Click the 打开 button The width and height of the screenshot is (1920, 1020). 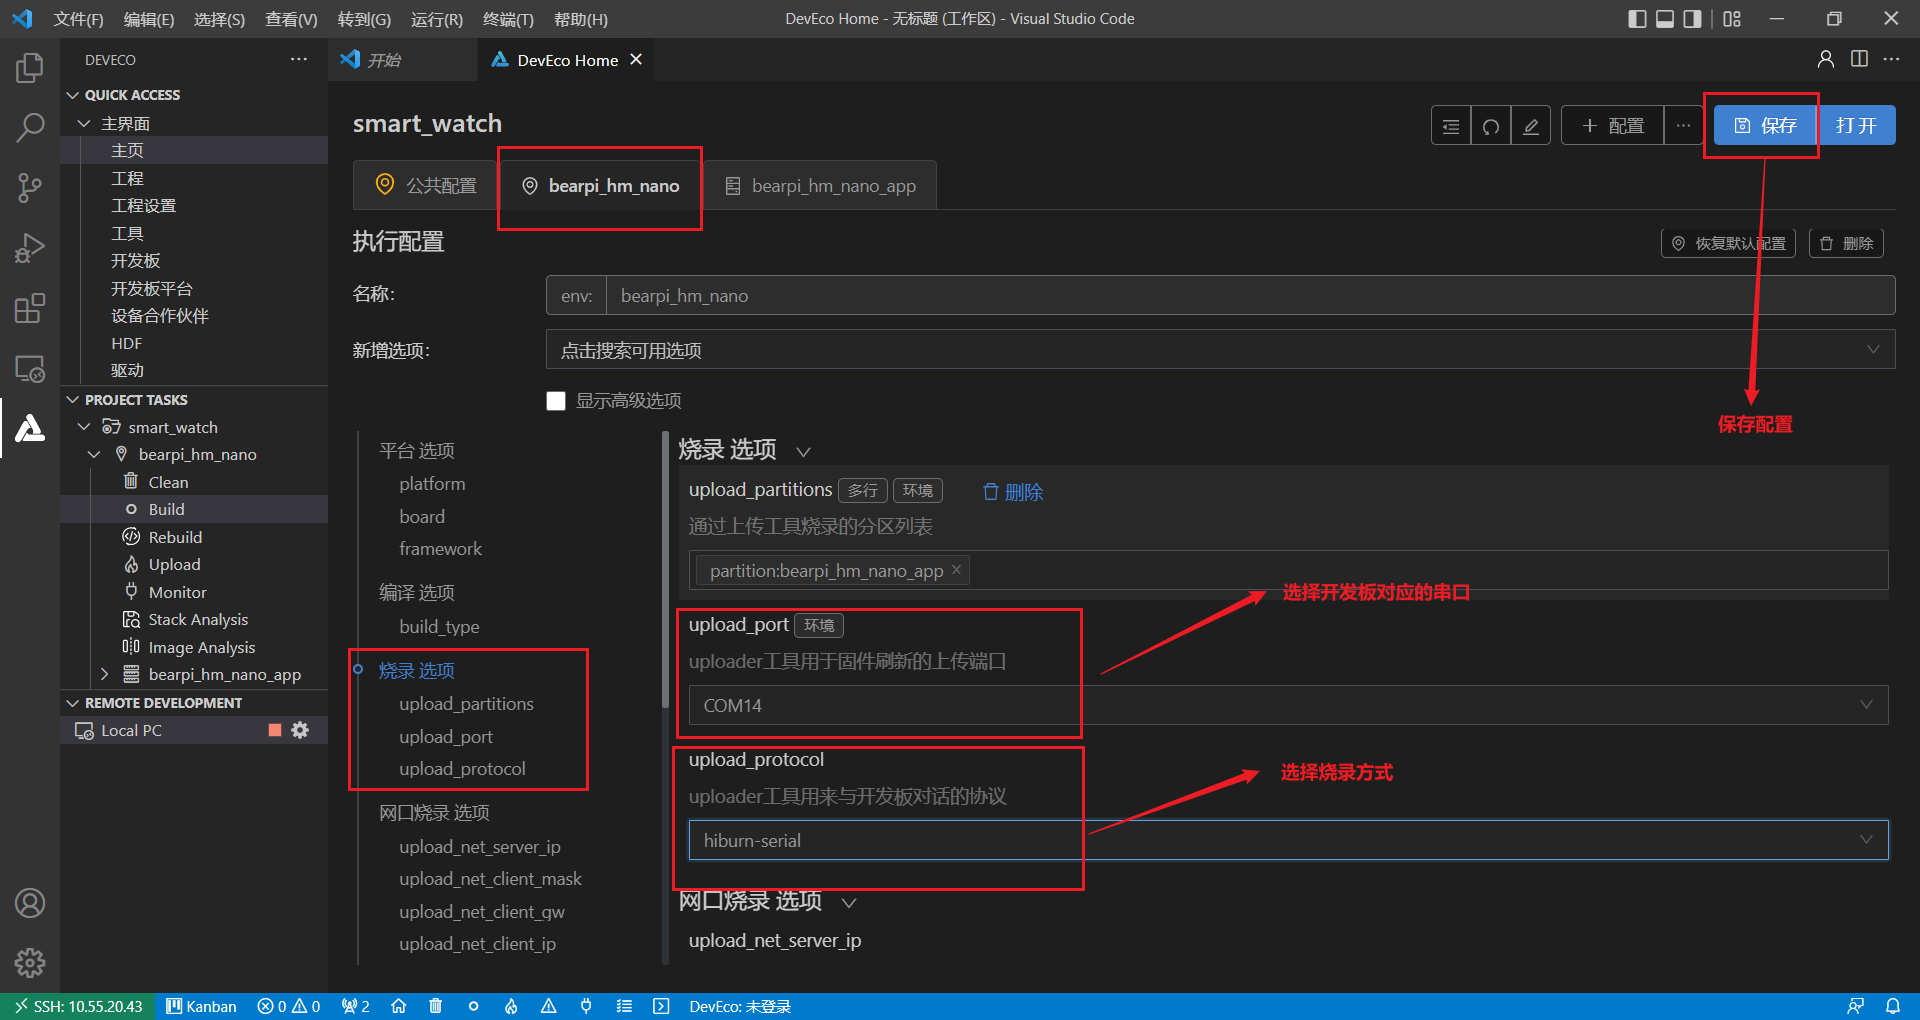[1856, 126]
